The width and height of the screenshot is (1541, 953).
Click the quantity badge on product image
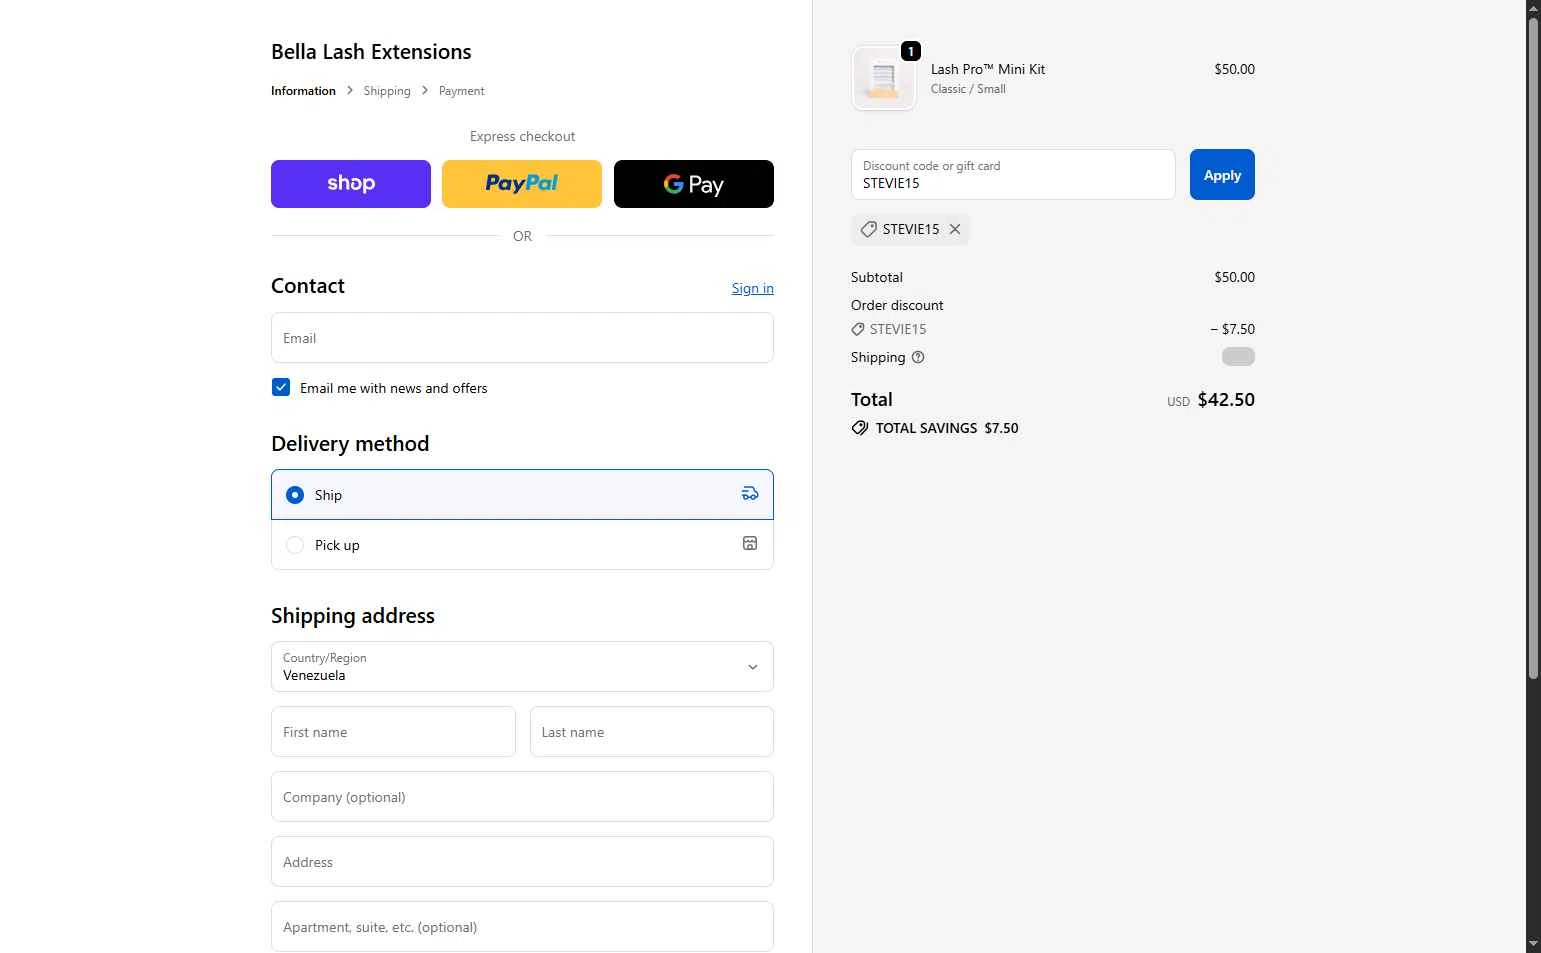[x=911, y=51]
